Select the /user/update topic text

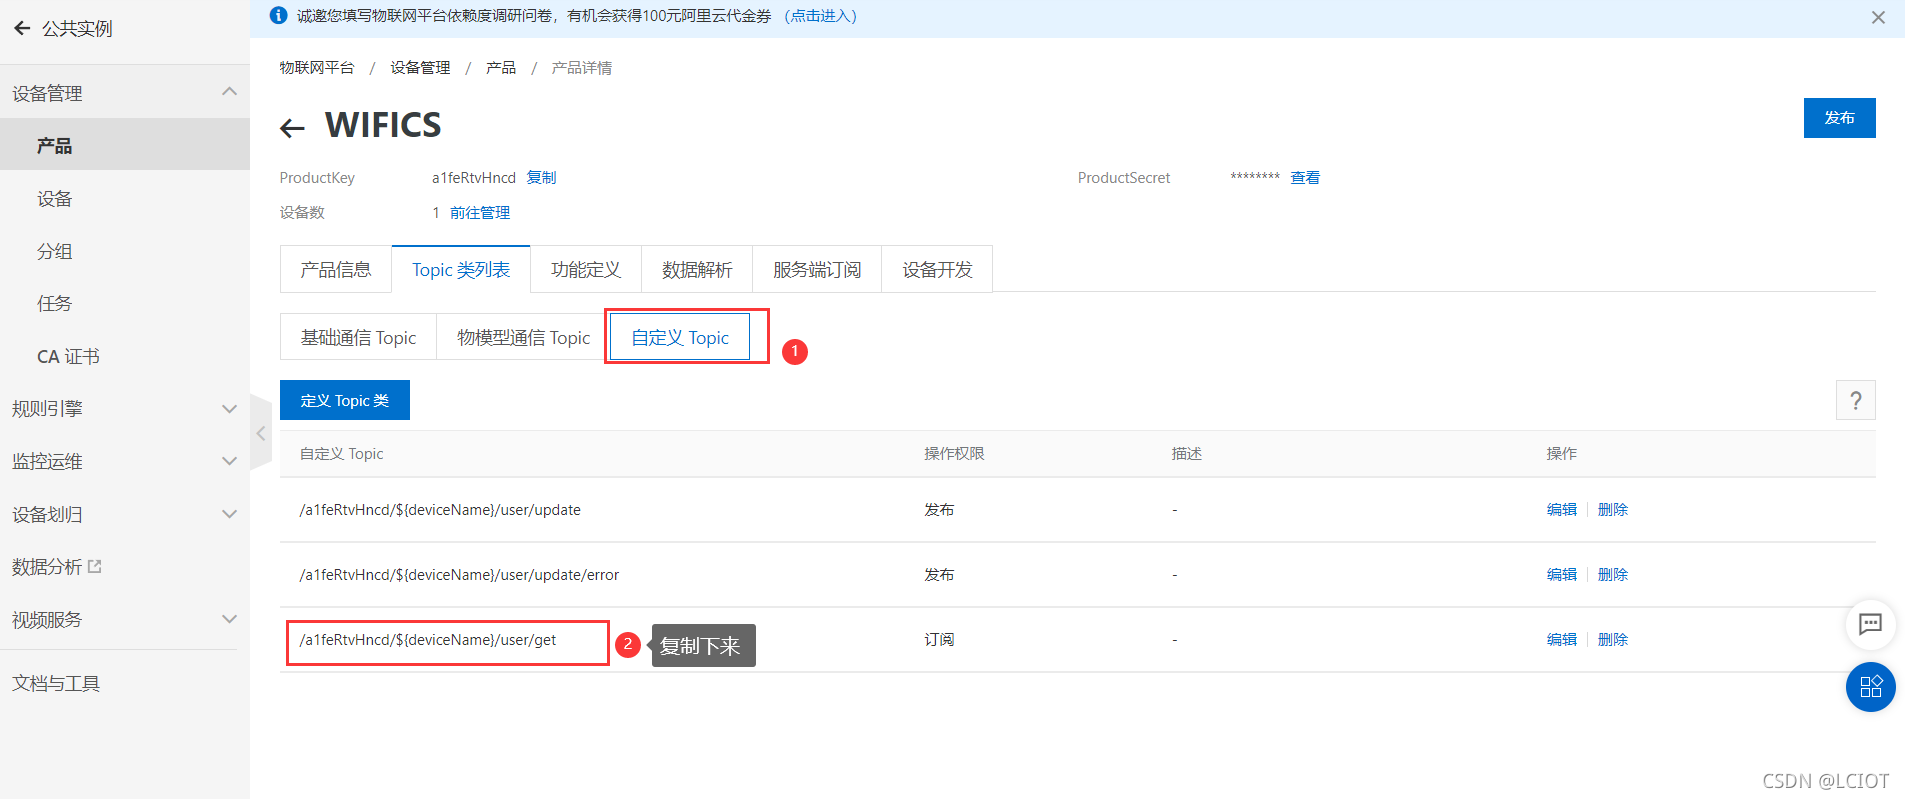point(440,510)
